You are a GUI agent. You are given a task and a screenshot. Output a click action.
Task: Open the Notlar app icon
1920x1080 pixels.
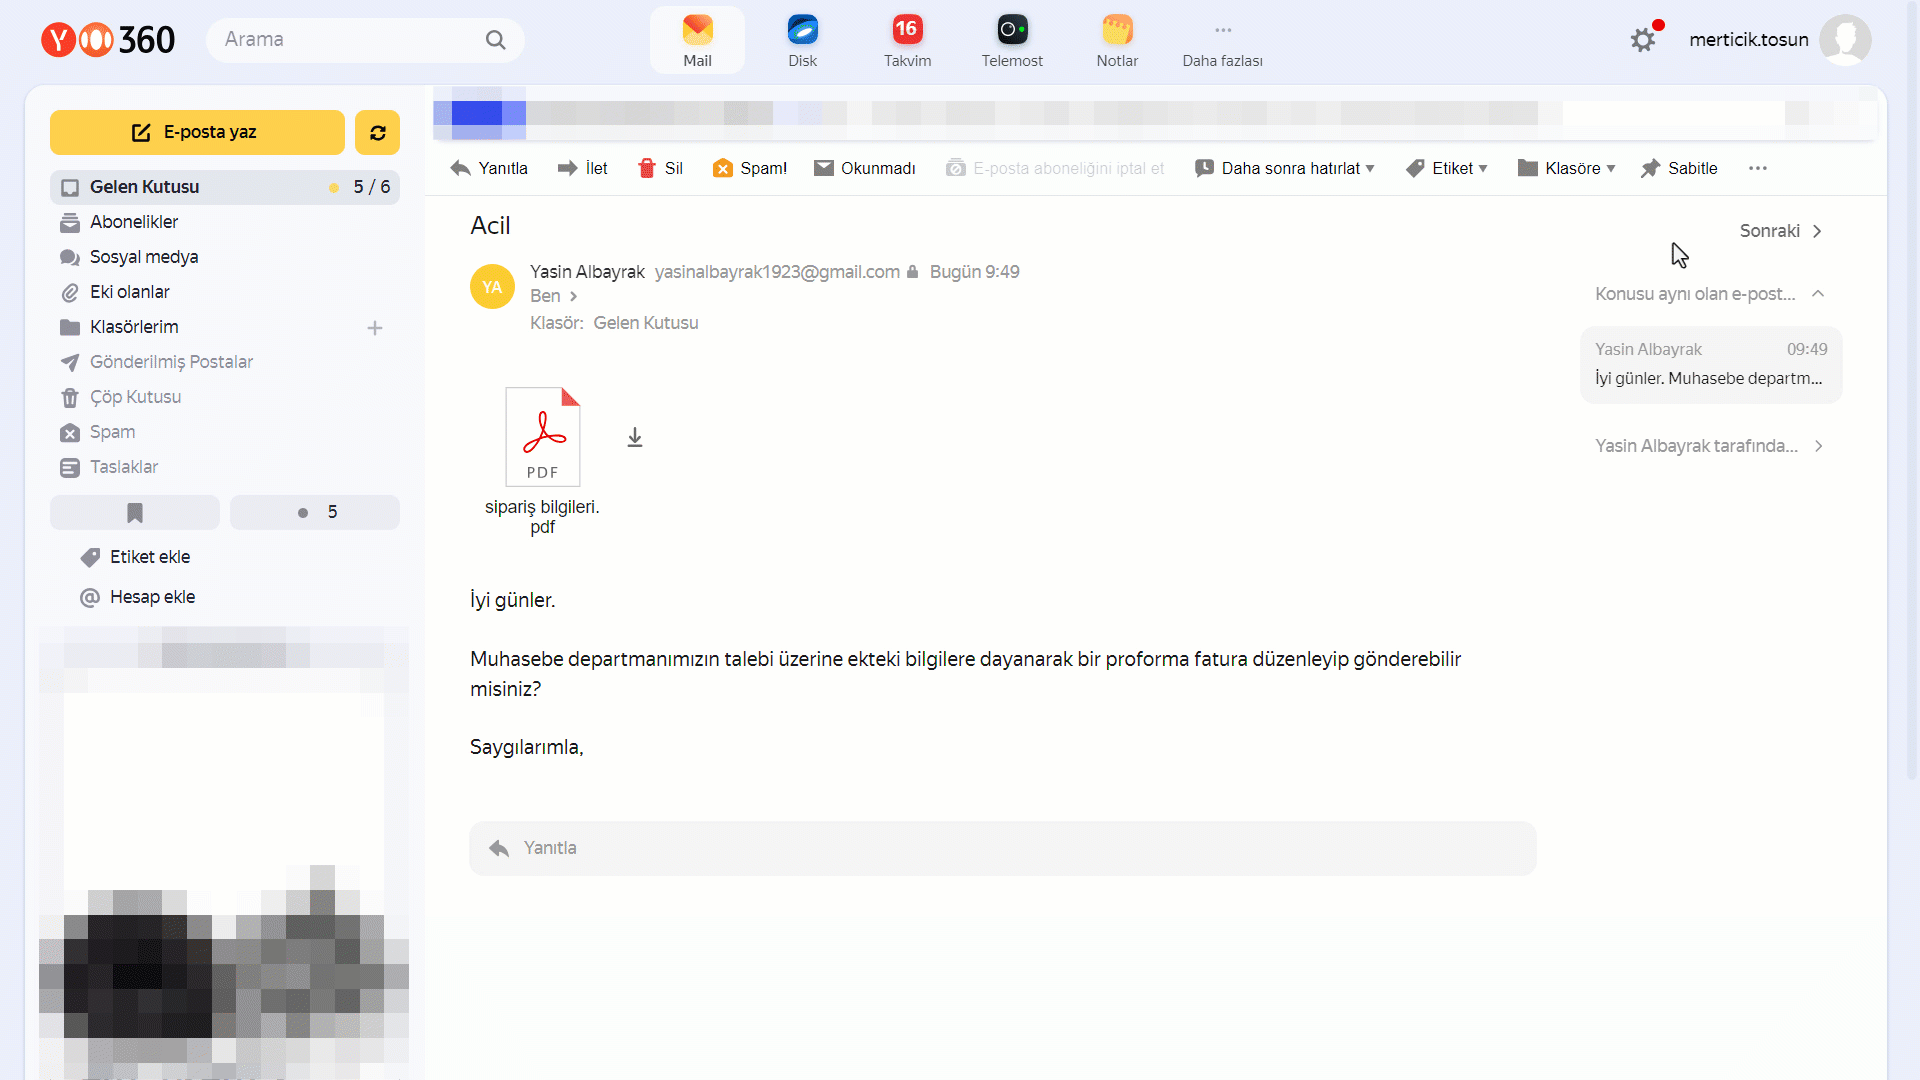tap(1116, 30)
